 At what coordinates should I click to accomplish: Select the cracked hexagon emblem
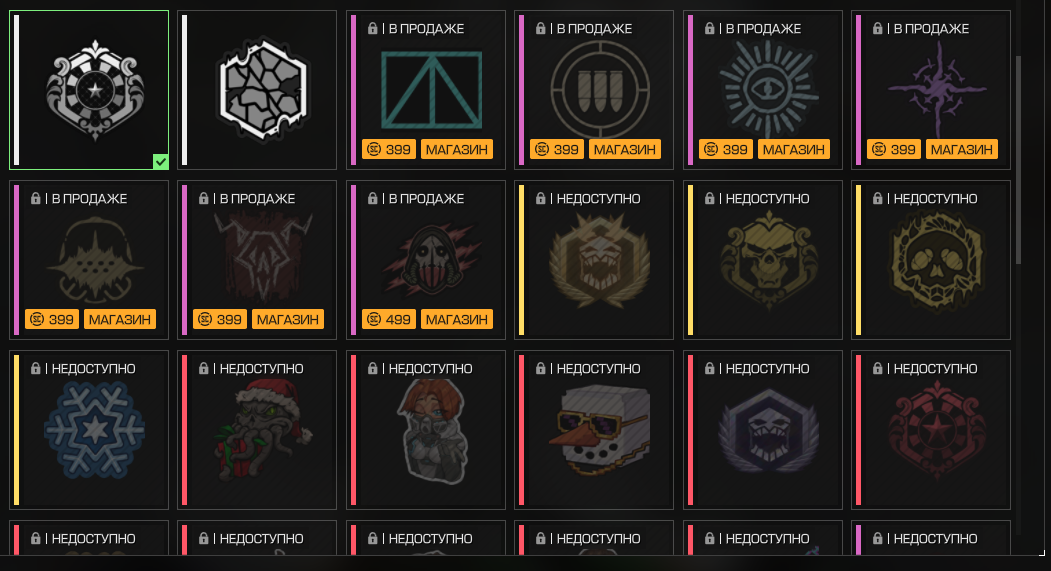pyautogui.click(x=257, y=90)
